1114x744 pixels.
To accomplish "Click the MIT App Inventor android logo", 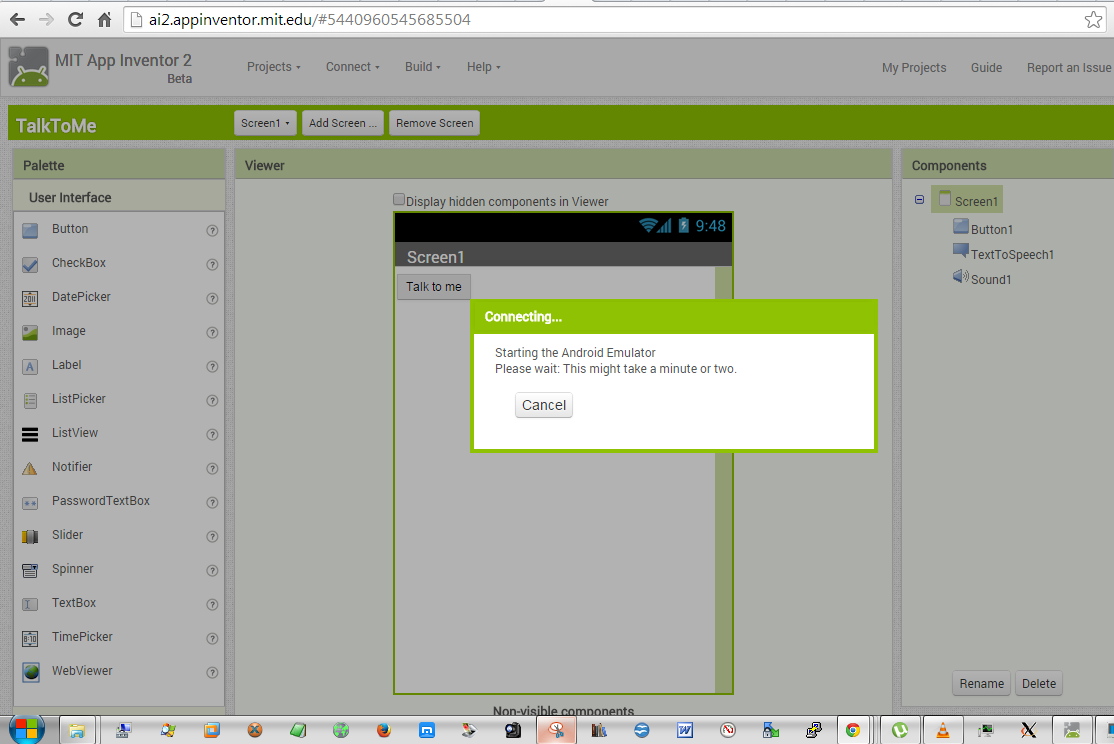I will point(28,67).
